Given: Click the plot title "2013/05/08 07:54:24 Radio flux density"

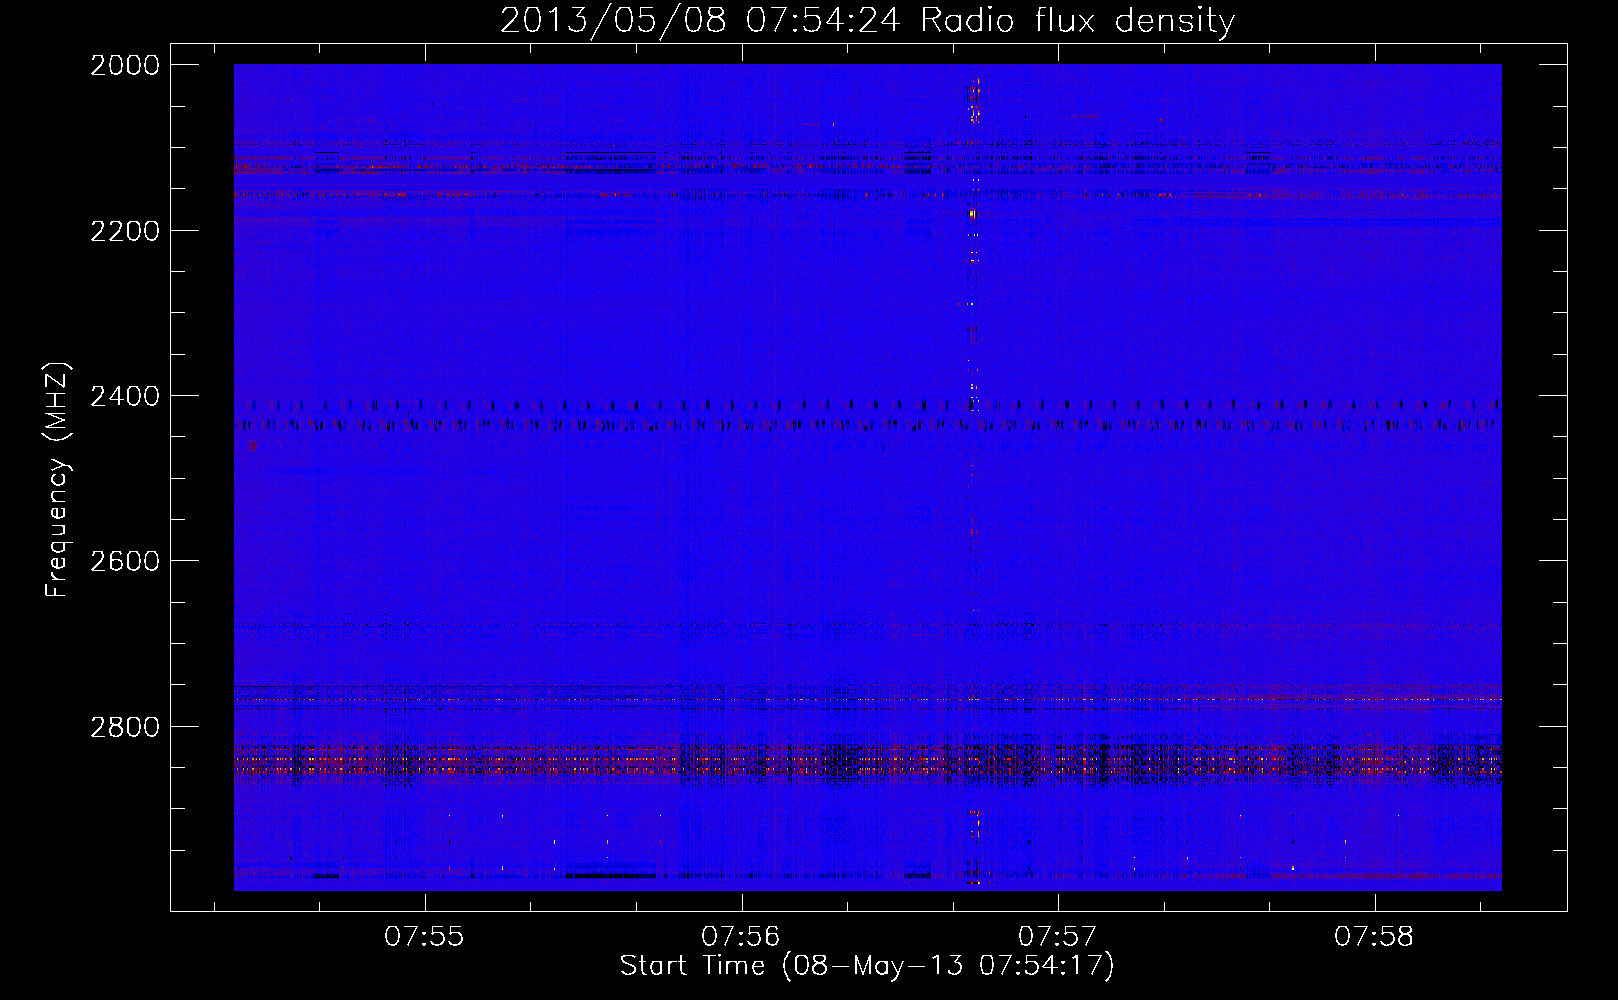Looking at the screenshot, I should point(867,21).
